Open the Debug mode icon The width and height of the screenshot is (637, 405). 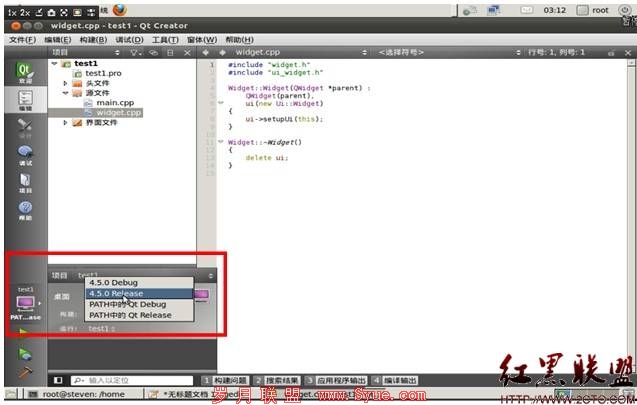[x=25, y=155]
